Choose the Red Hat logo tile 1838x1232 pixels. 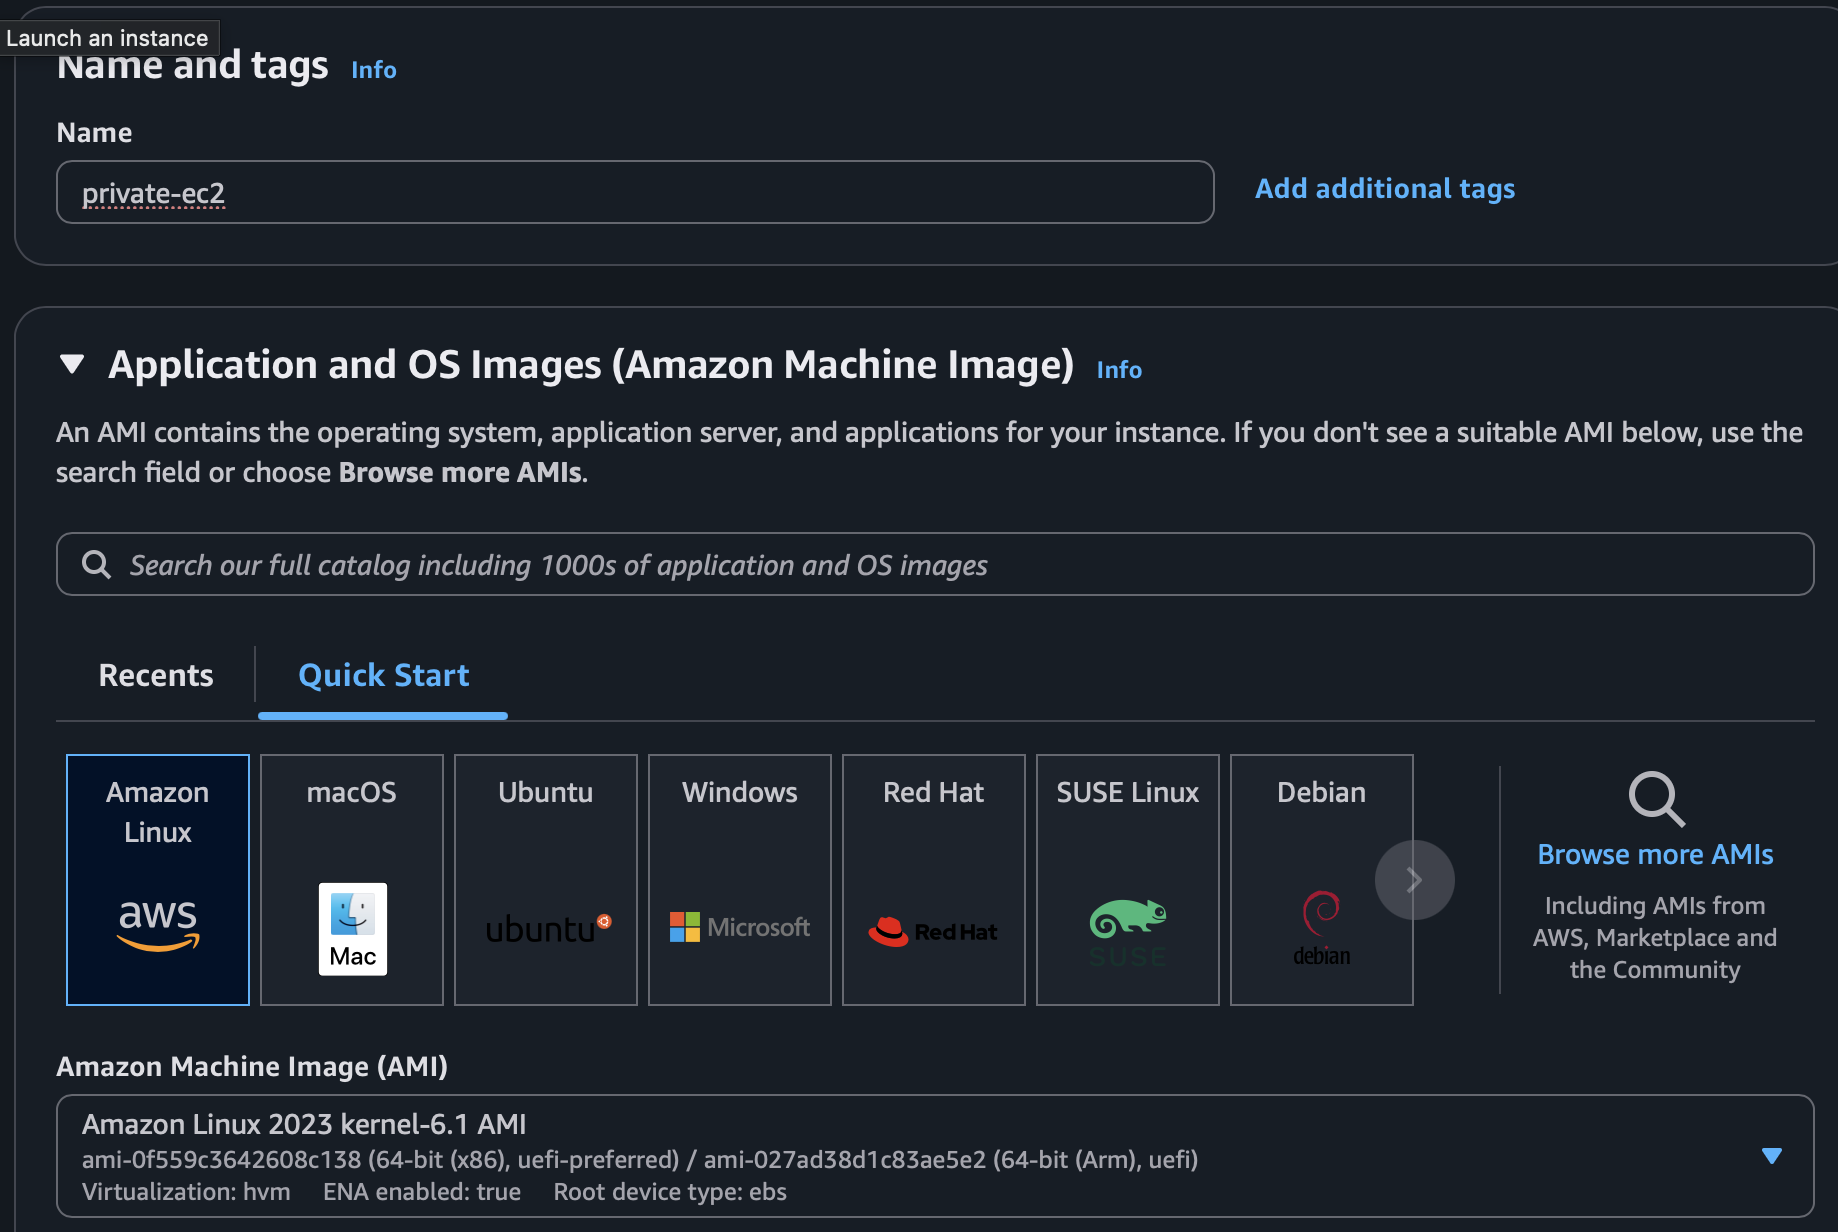pos(934,879)
